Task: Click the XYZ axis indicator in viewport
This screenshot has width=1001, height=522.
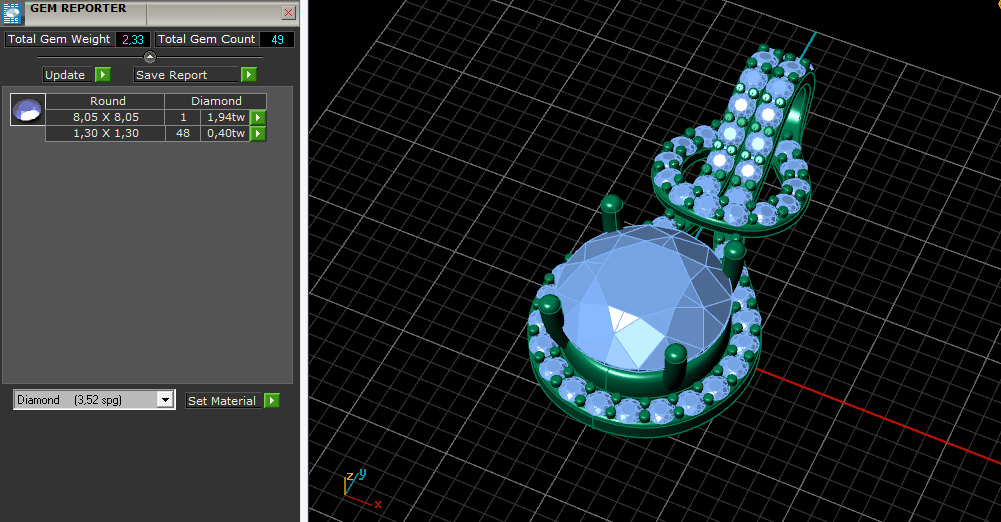Action: [362, 490]
